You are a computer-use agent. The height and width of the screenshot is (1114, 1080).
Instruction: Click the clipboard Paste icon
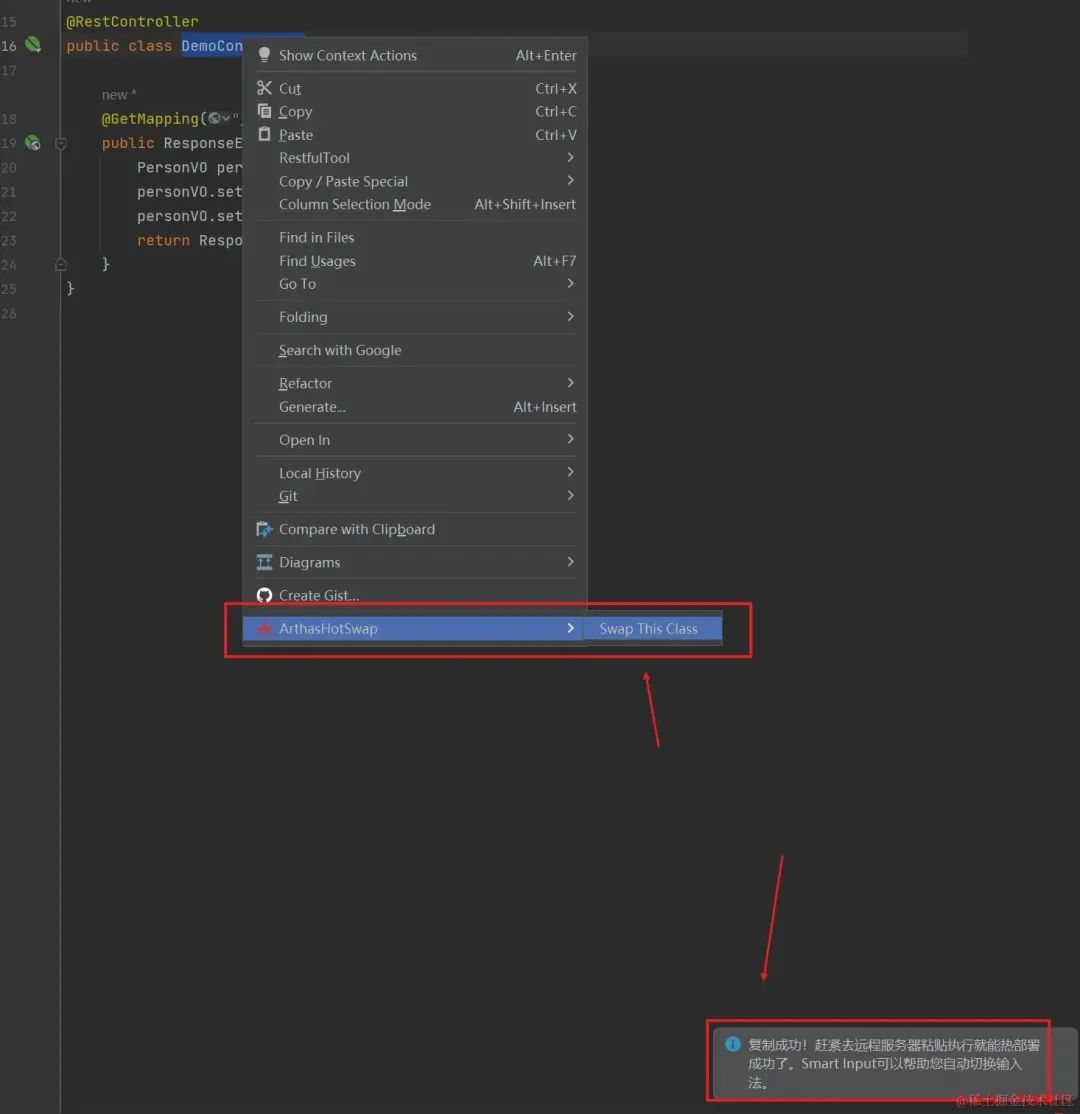[264, 134]
